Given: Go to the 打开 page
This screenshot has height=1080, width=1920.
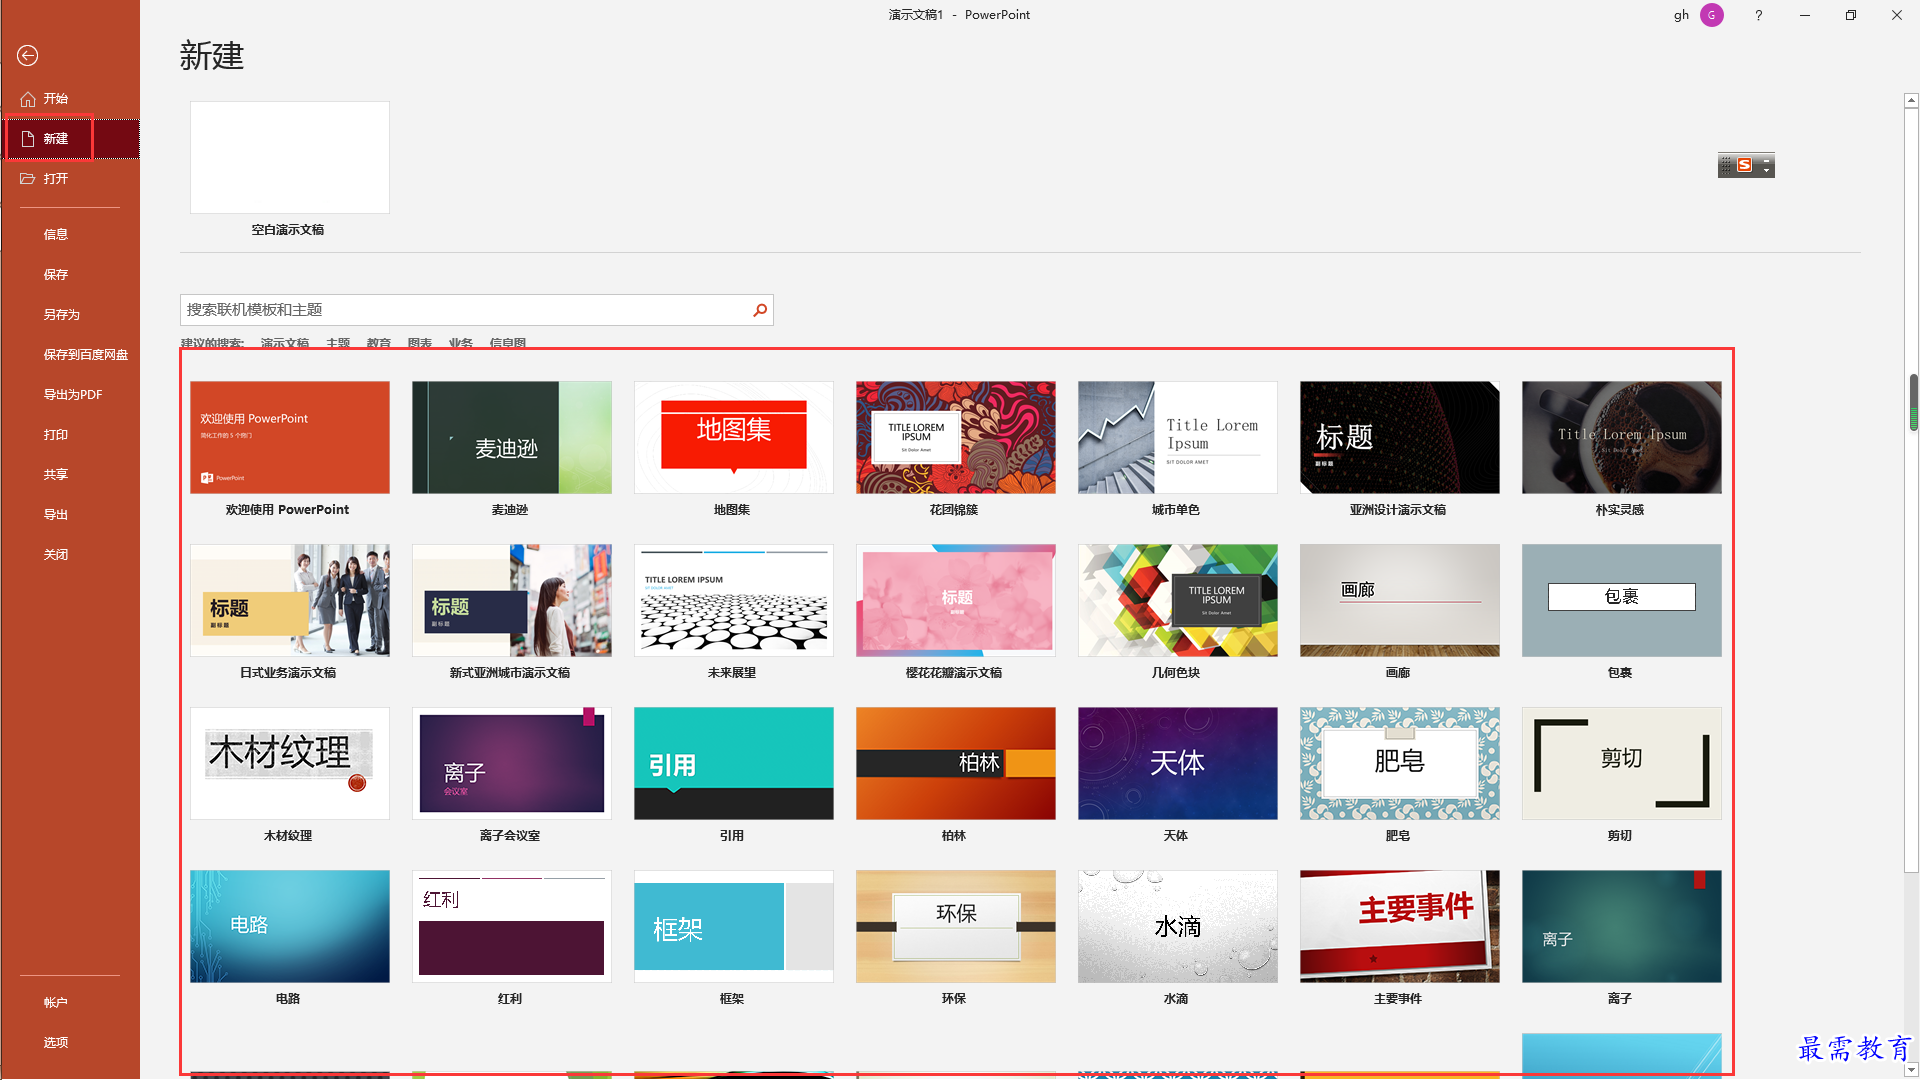Looking at the screenshot, I should [x=70, y=179].
